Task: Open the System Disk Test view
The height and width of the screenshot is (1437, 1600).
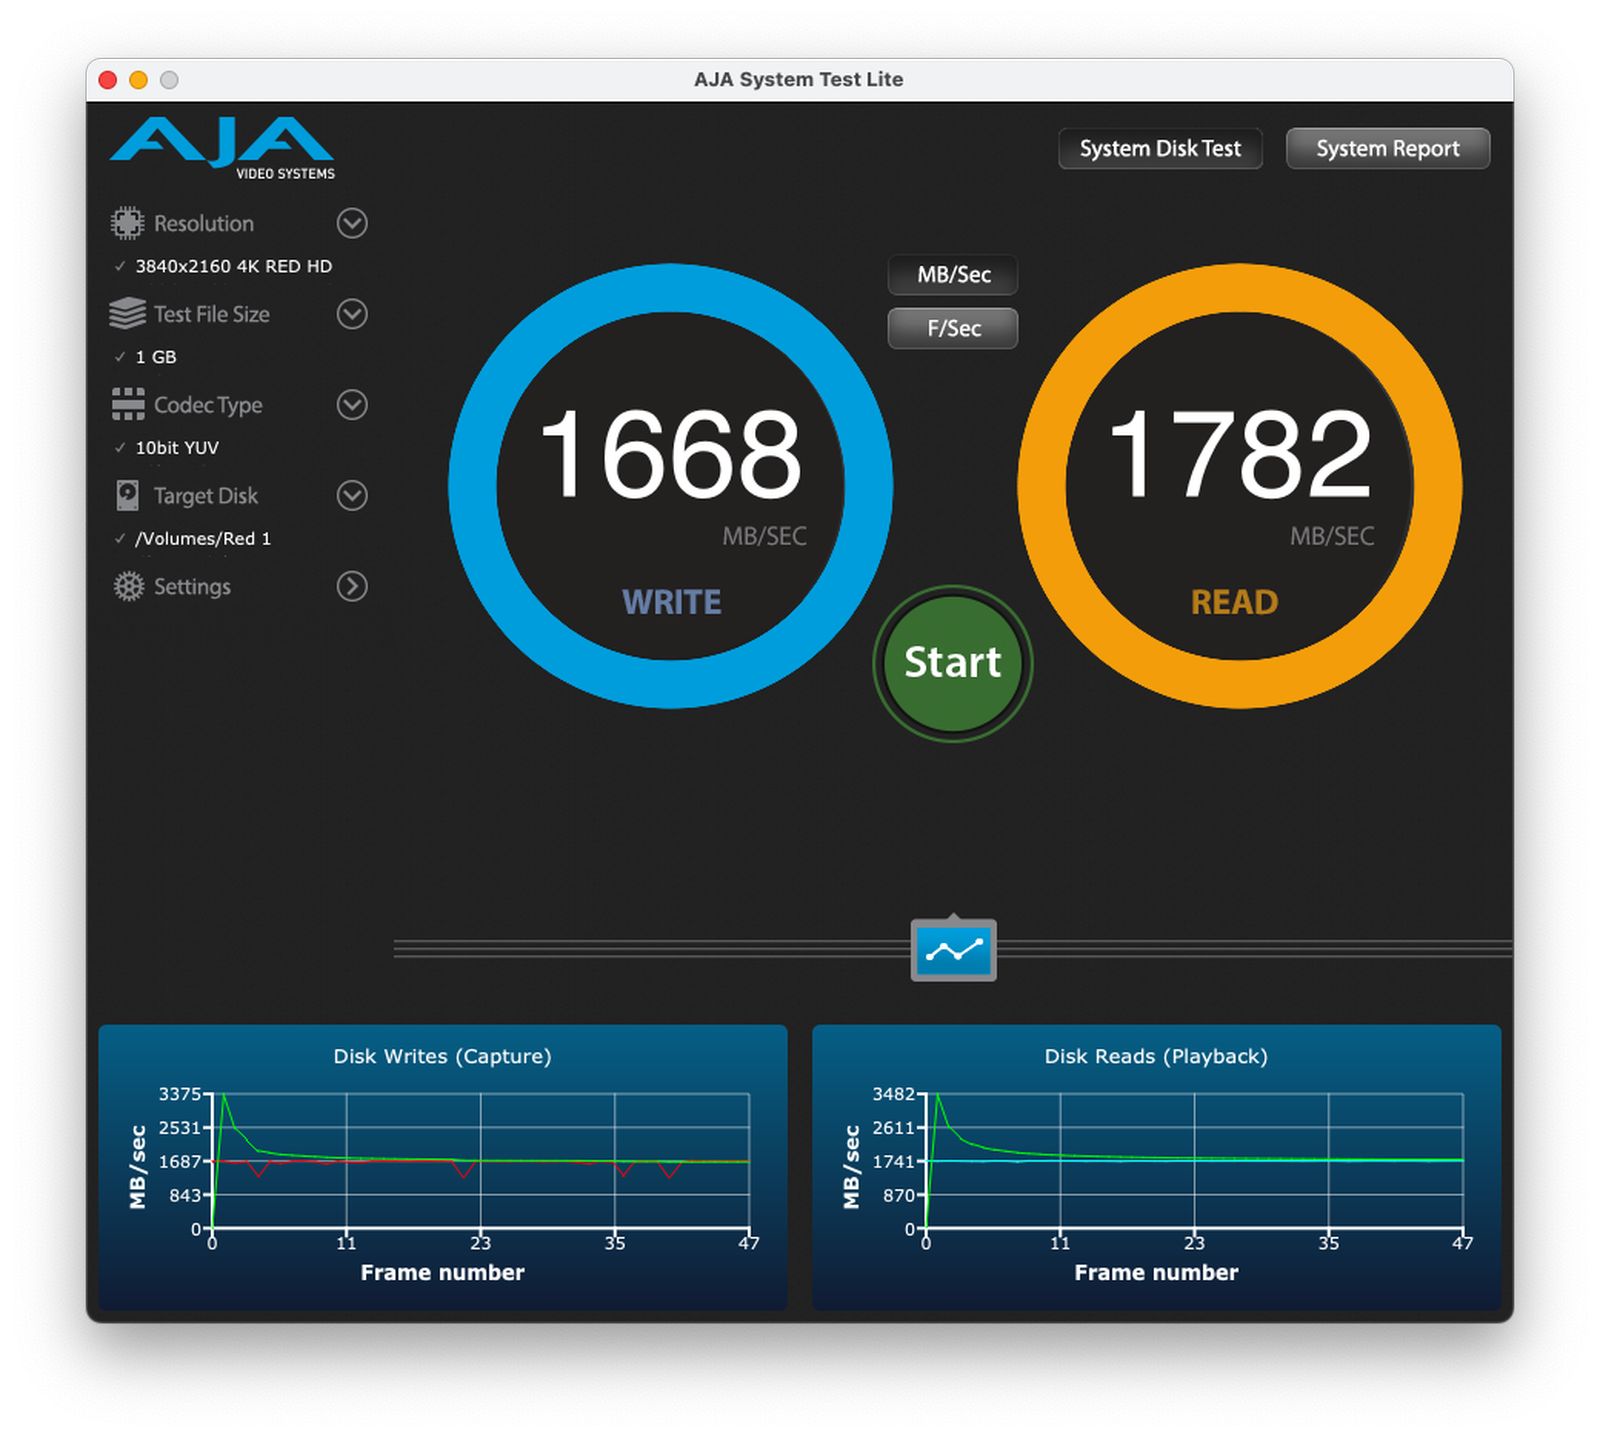Action: (x=1160, y=149)
